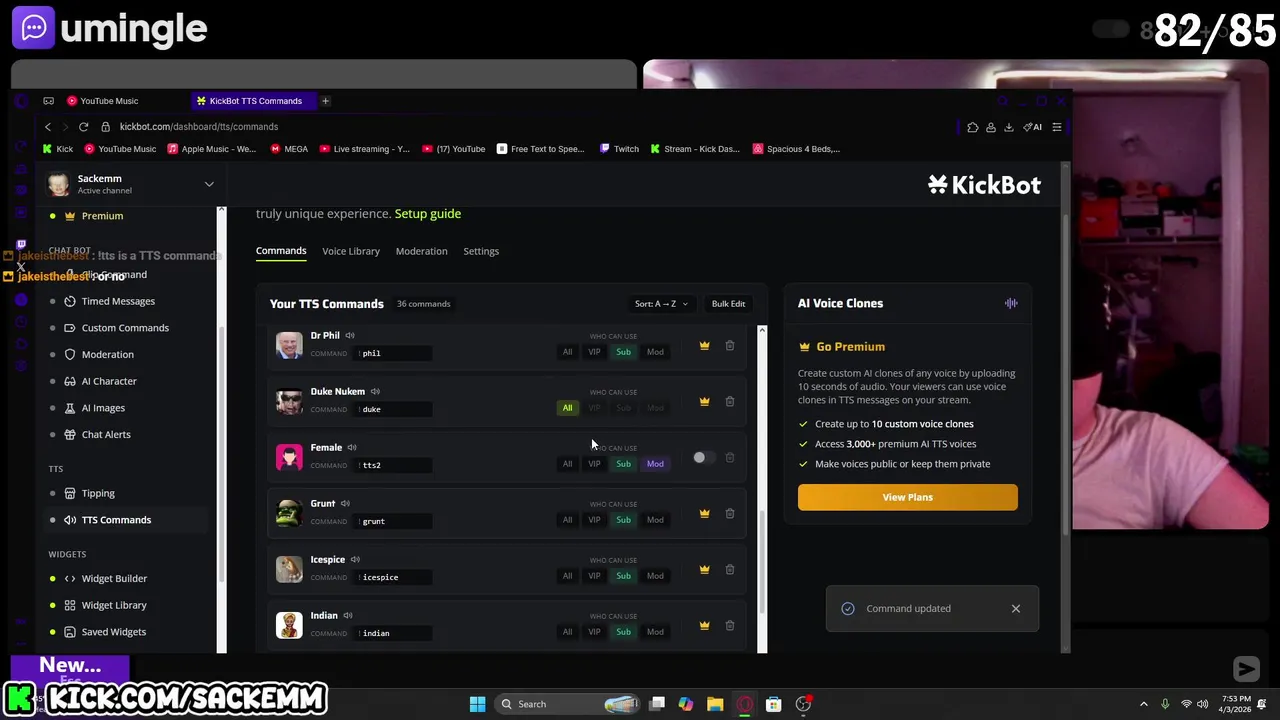The height and width of the screenshot is (720, 1280).
Task: Play the Indian voice preview speaker icon
Action: (x=348, y=616)
